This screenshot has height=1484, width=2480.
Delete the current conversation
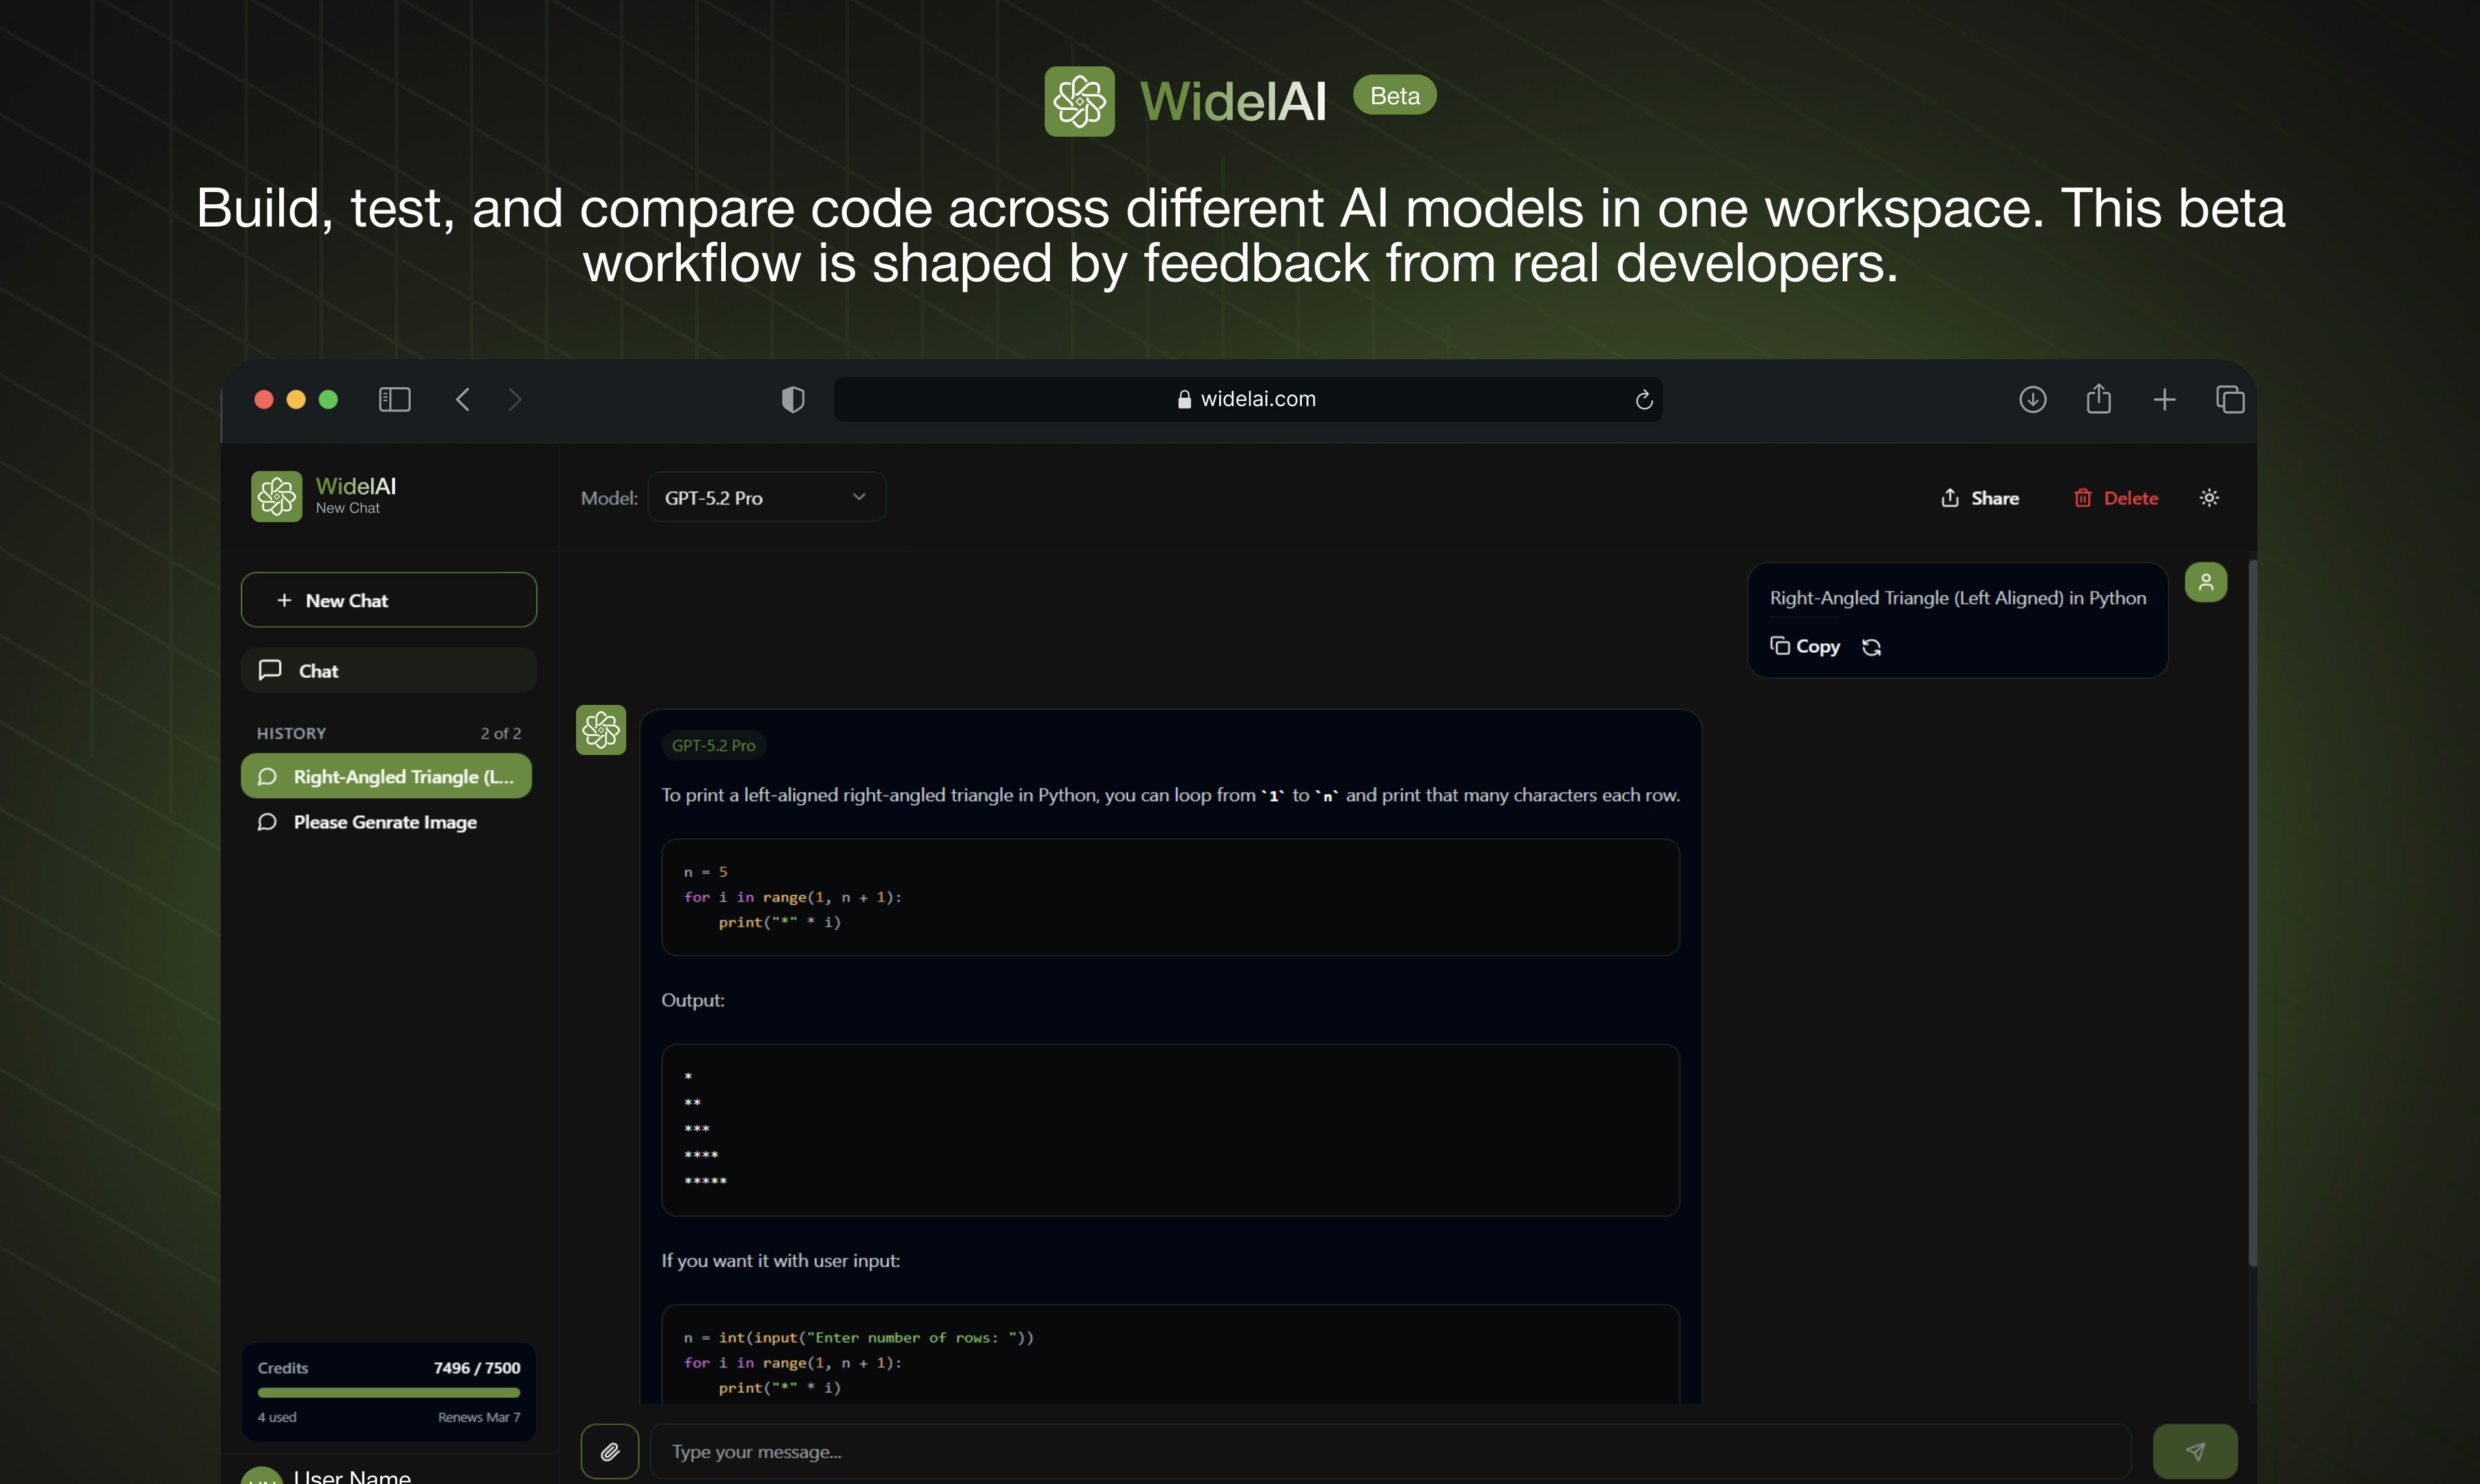[x=2116, y=497]
